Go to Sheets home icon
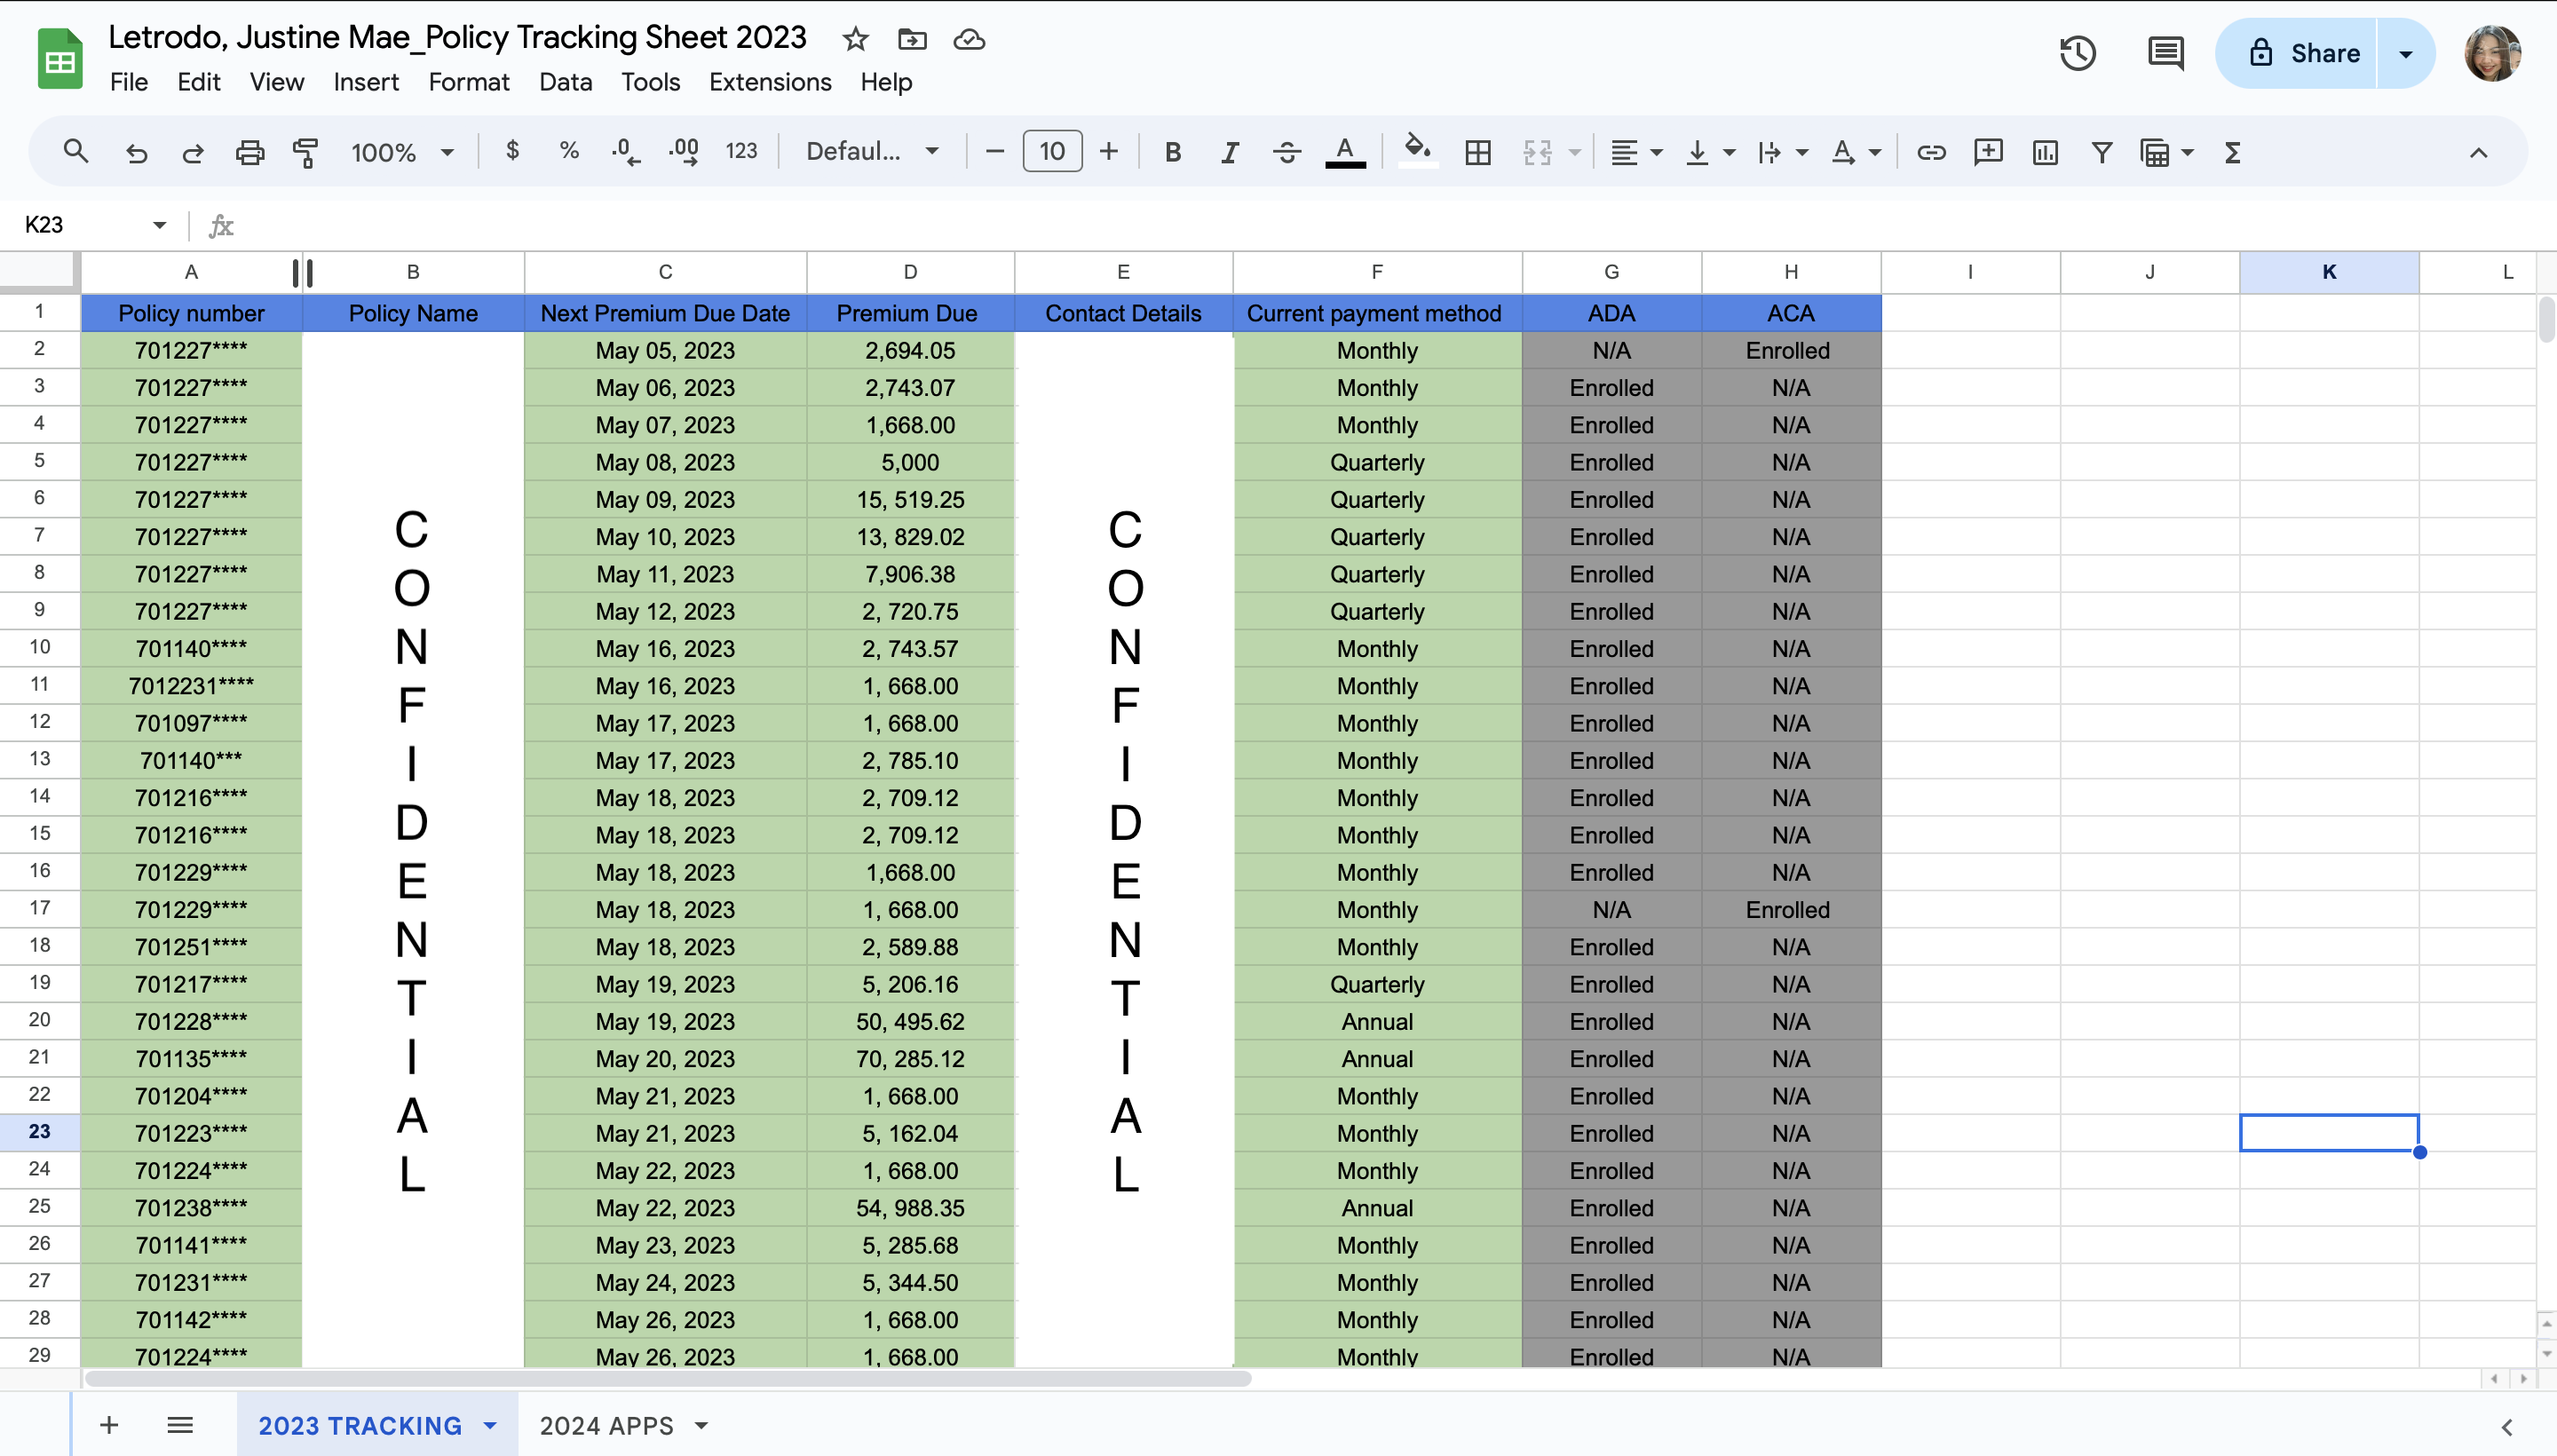Screen dimensions: 2557x1456 60,58
